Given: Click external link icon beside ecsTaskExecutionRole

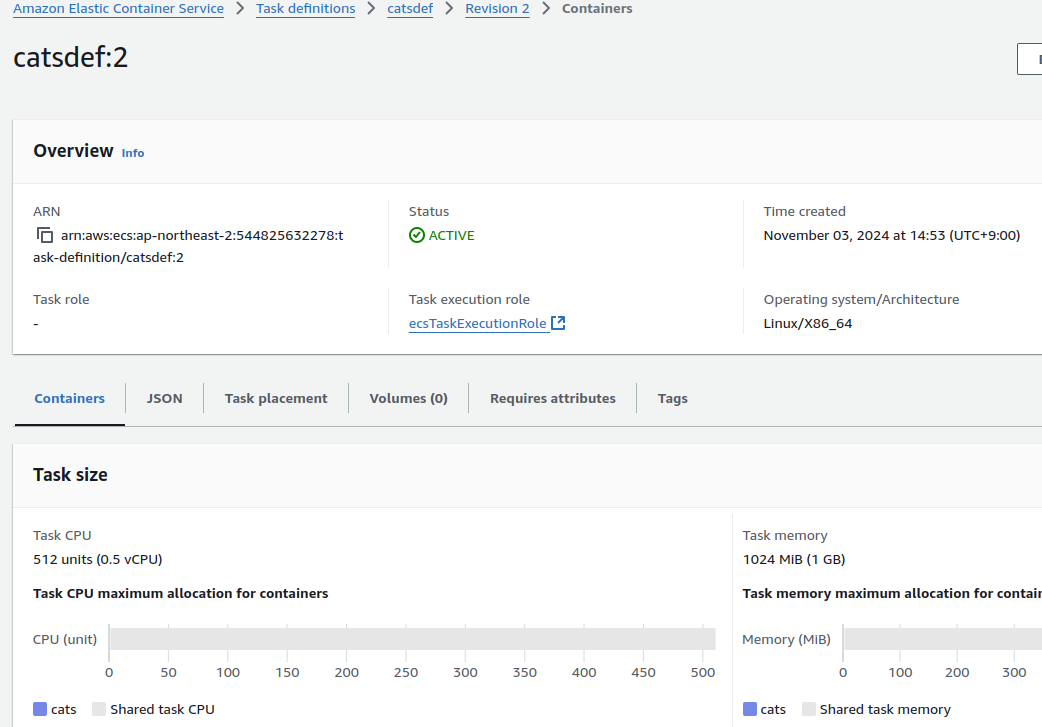Looking at the screenshot, I should click(x=559, y=323).
